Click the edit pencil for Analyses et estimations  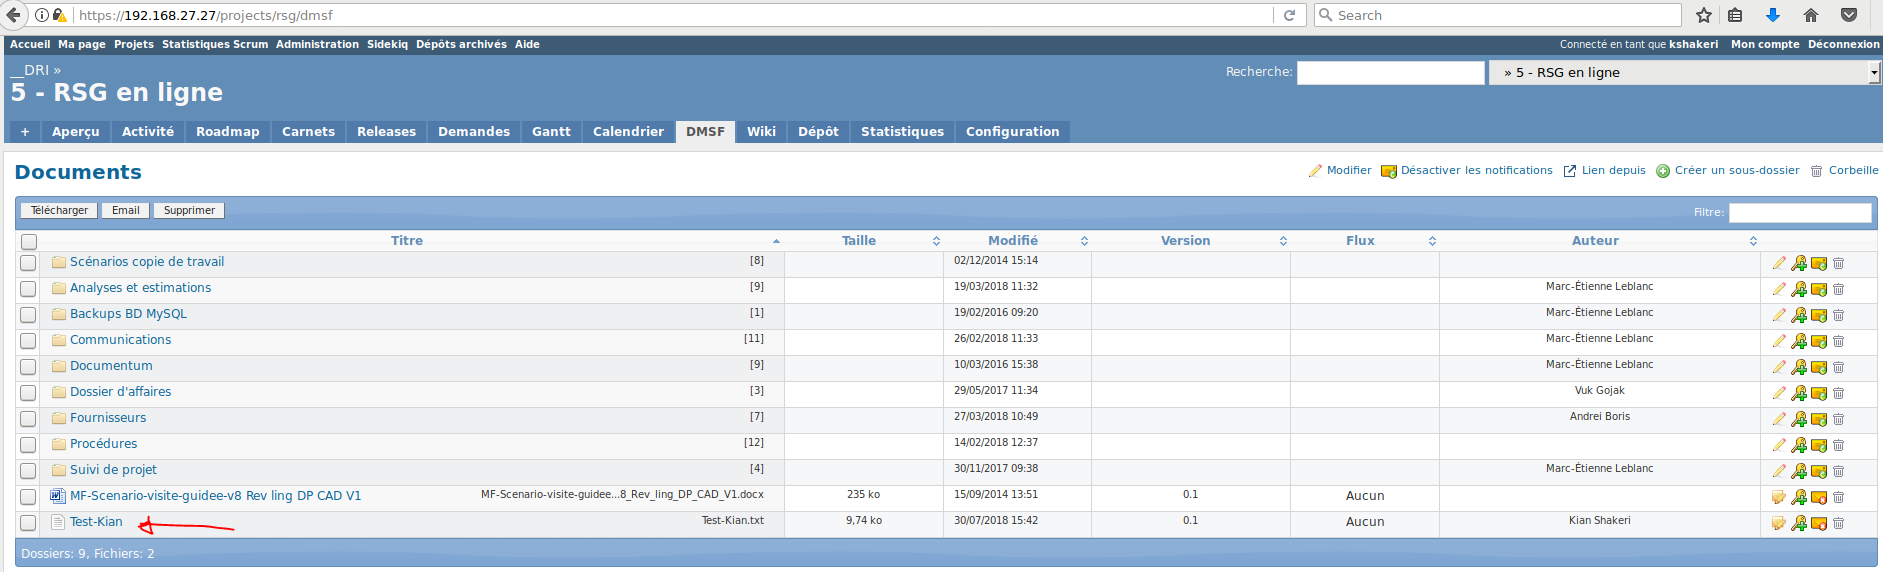[x=1778, y=289]
